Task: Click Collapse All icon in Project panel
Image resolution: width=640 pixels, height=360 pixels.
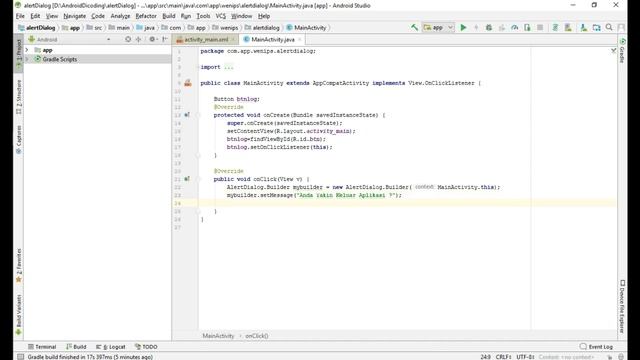Action: (x=138, y=39)
